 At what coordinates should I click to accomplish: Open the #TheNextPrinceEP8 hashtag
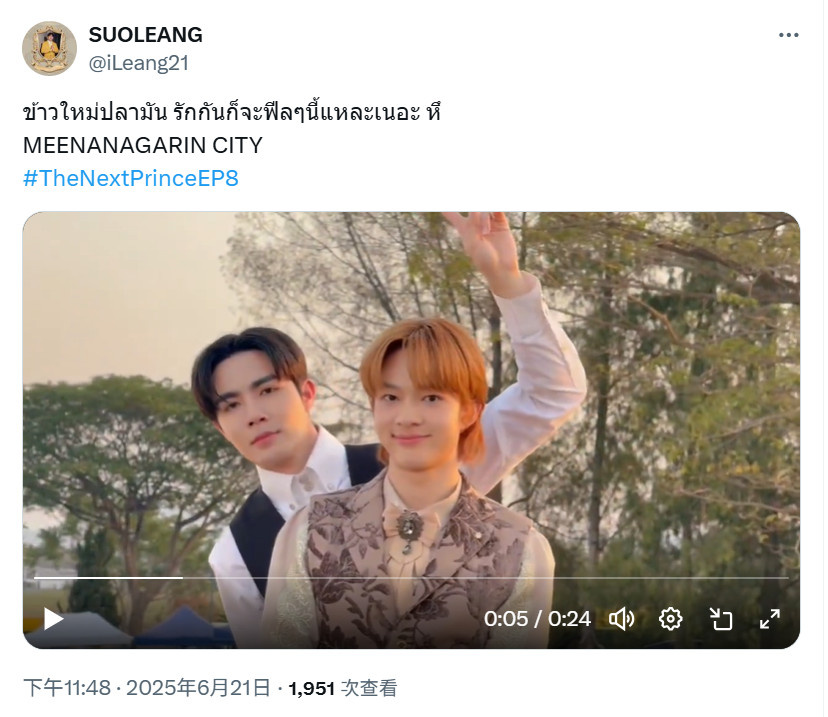coord(131,178)
